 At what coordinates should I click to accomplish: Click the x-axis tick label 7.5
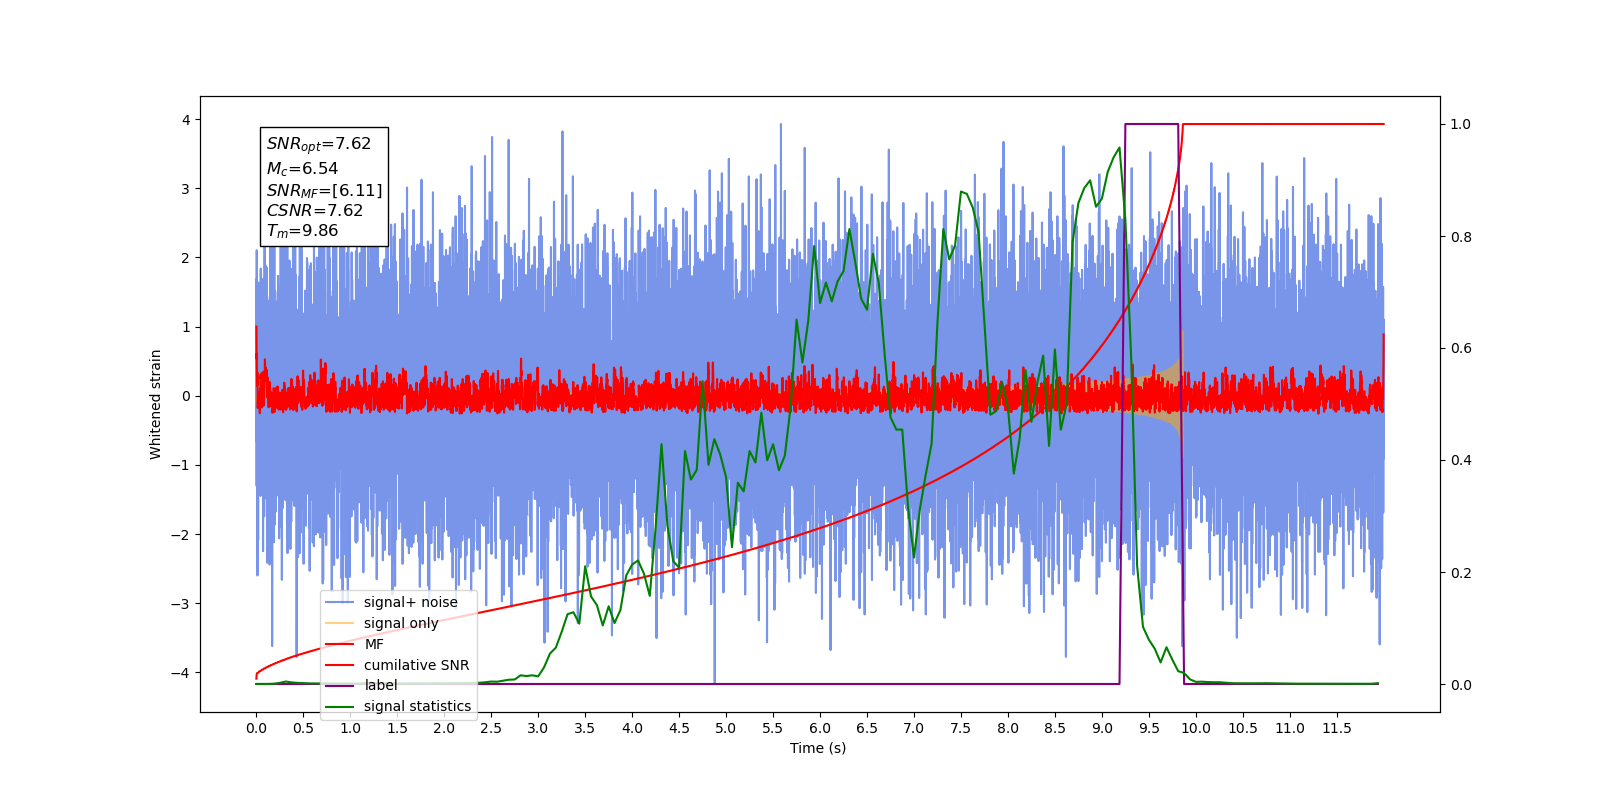[x=961, y=728]
